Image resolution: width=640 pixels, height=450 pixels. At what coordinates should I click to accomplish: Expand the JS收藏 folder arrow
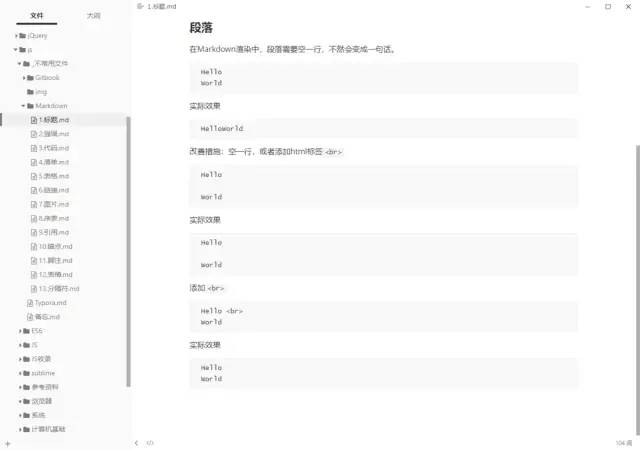click(20, 359)
